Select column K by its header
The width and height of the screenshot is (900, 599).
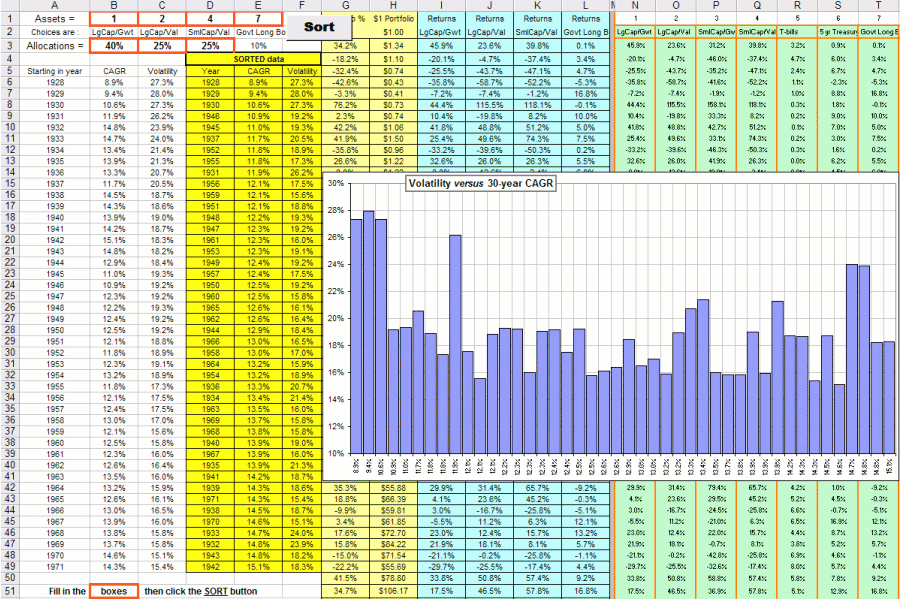pos(538,6)
